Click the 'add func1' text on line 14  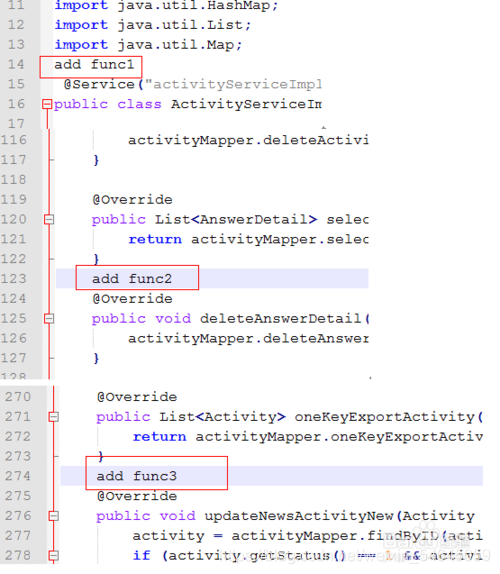[x=94, y=65]
